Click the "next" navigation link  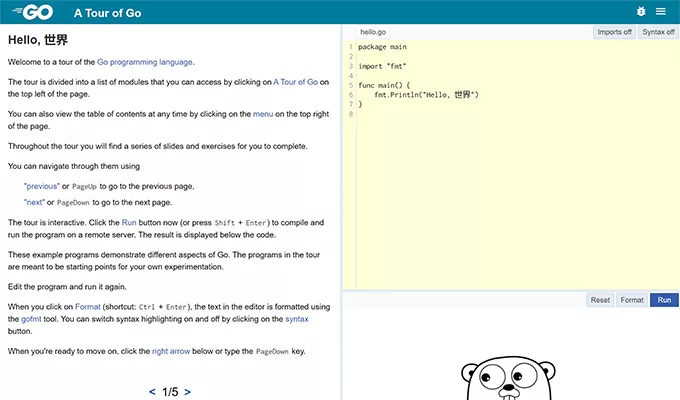(34, 202)
